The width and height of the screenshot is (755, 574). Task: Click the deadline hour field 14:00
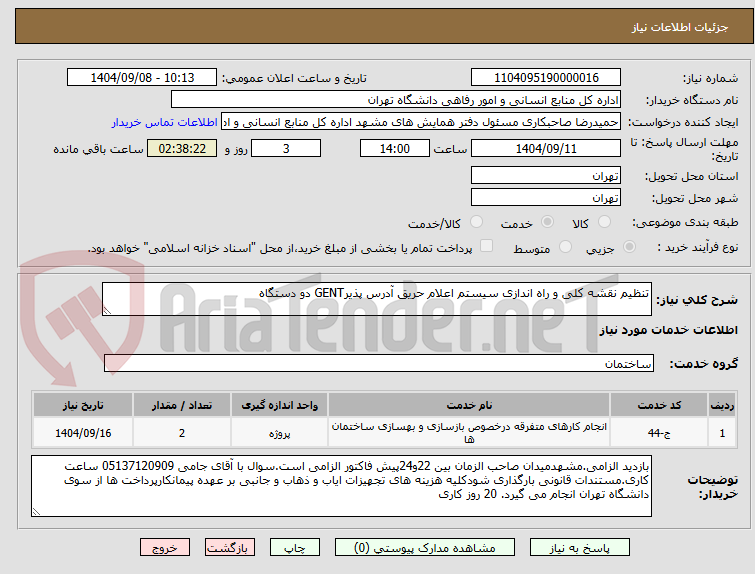395,148
